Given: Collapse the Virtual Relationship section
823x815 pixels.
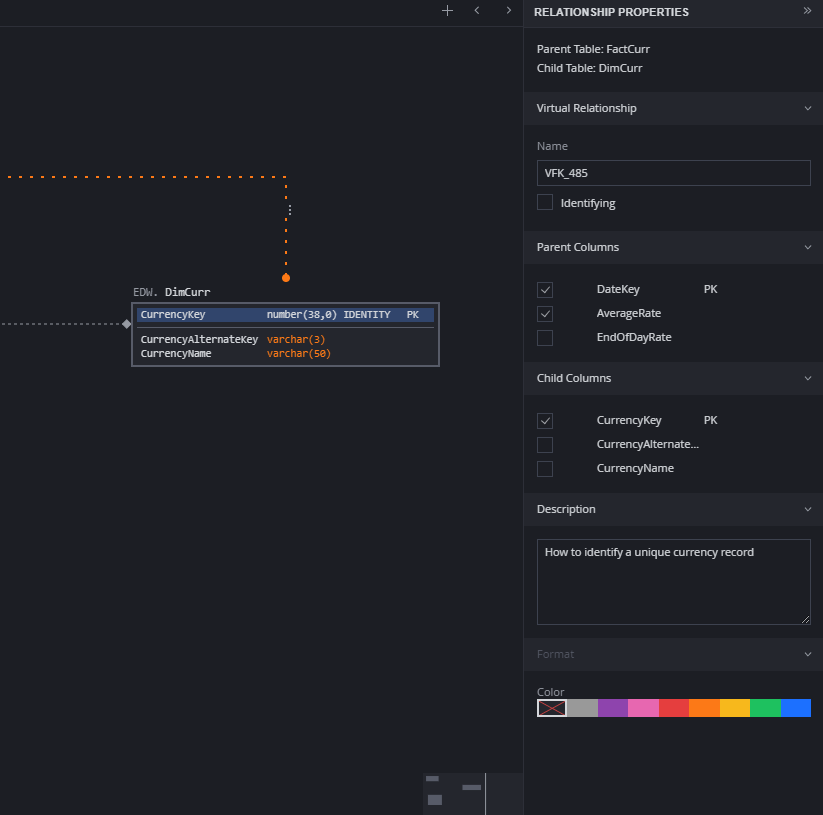Looking at the screenshot, I should coord(806,108).
